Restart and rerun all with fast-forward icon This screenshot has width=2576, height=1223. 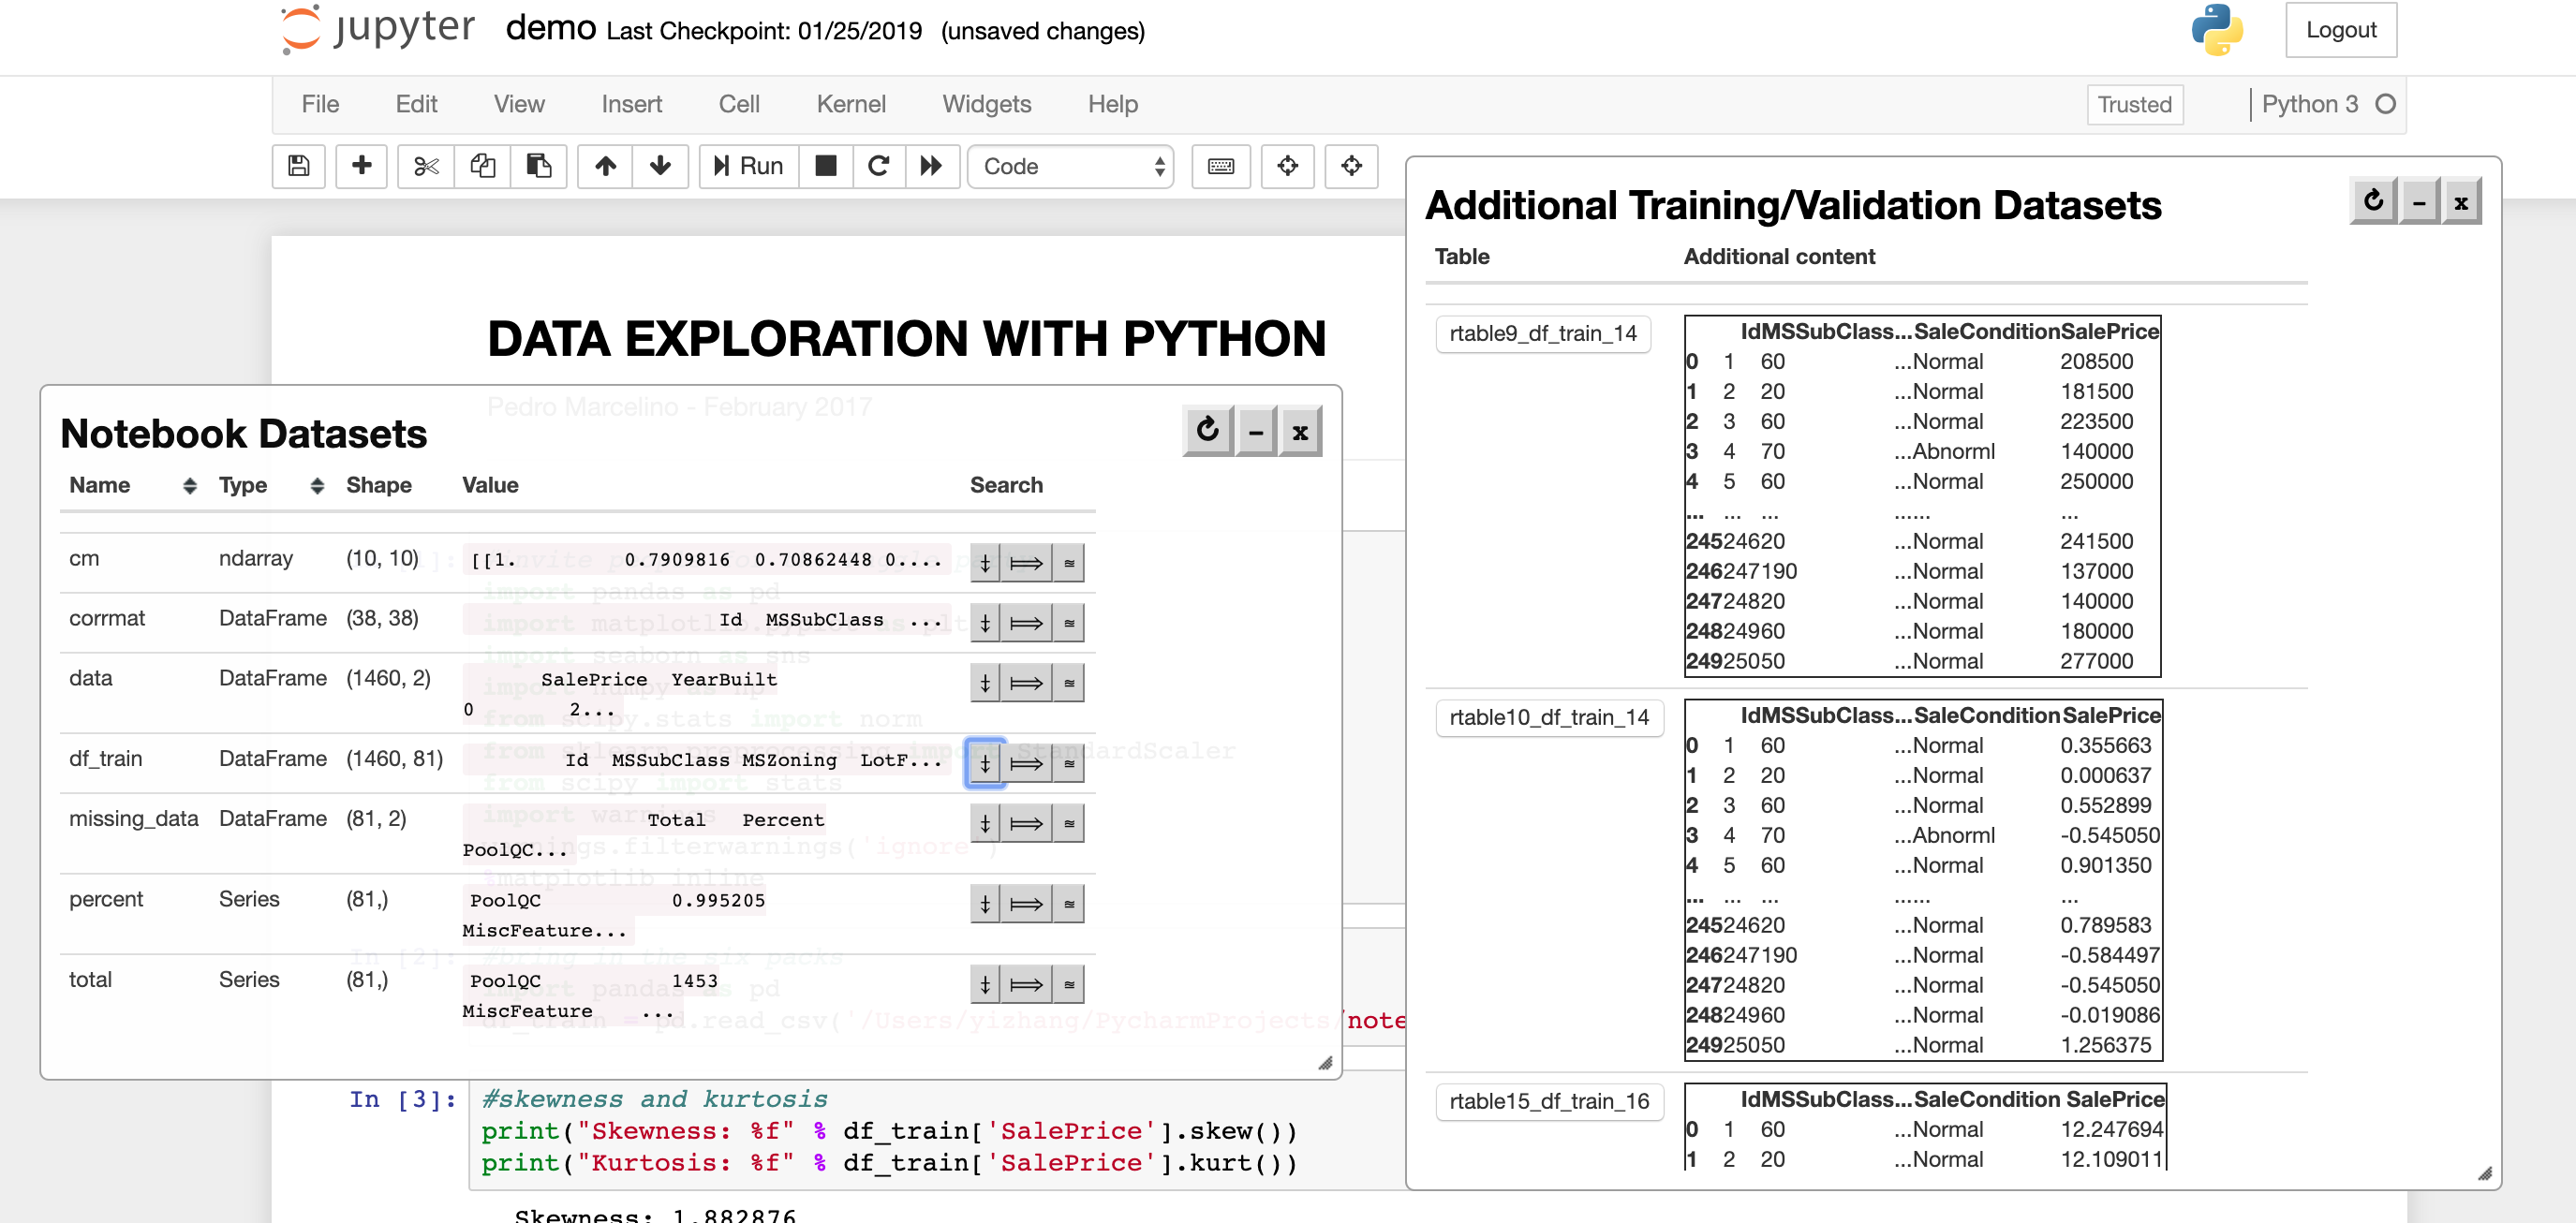click(932, 166)
